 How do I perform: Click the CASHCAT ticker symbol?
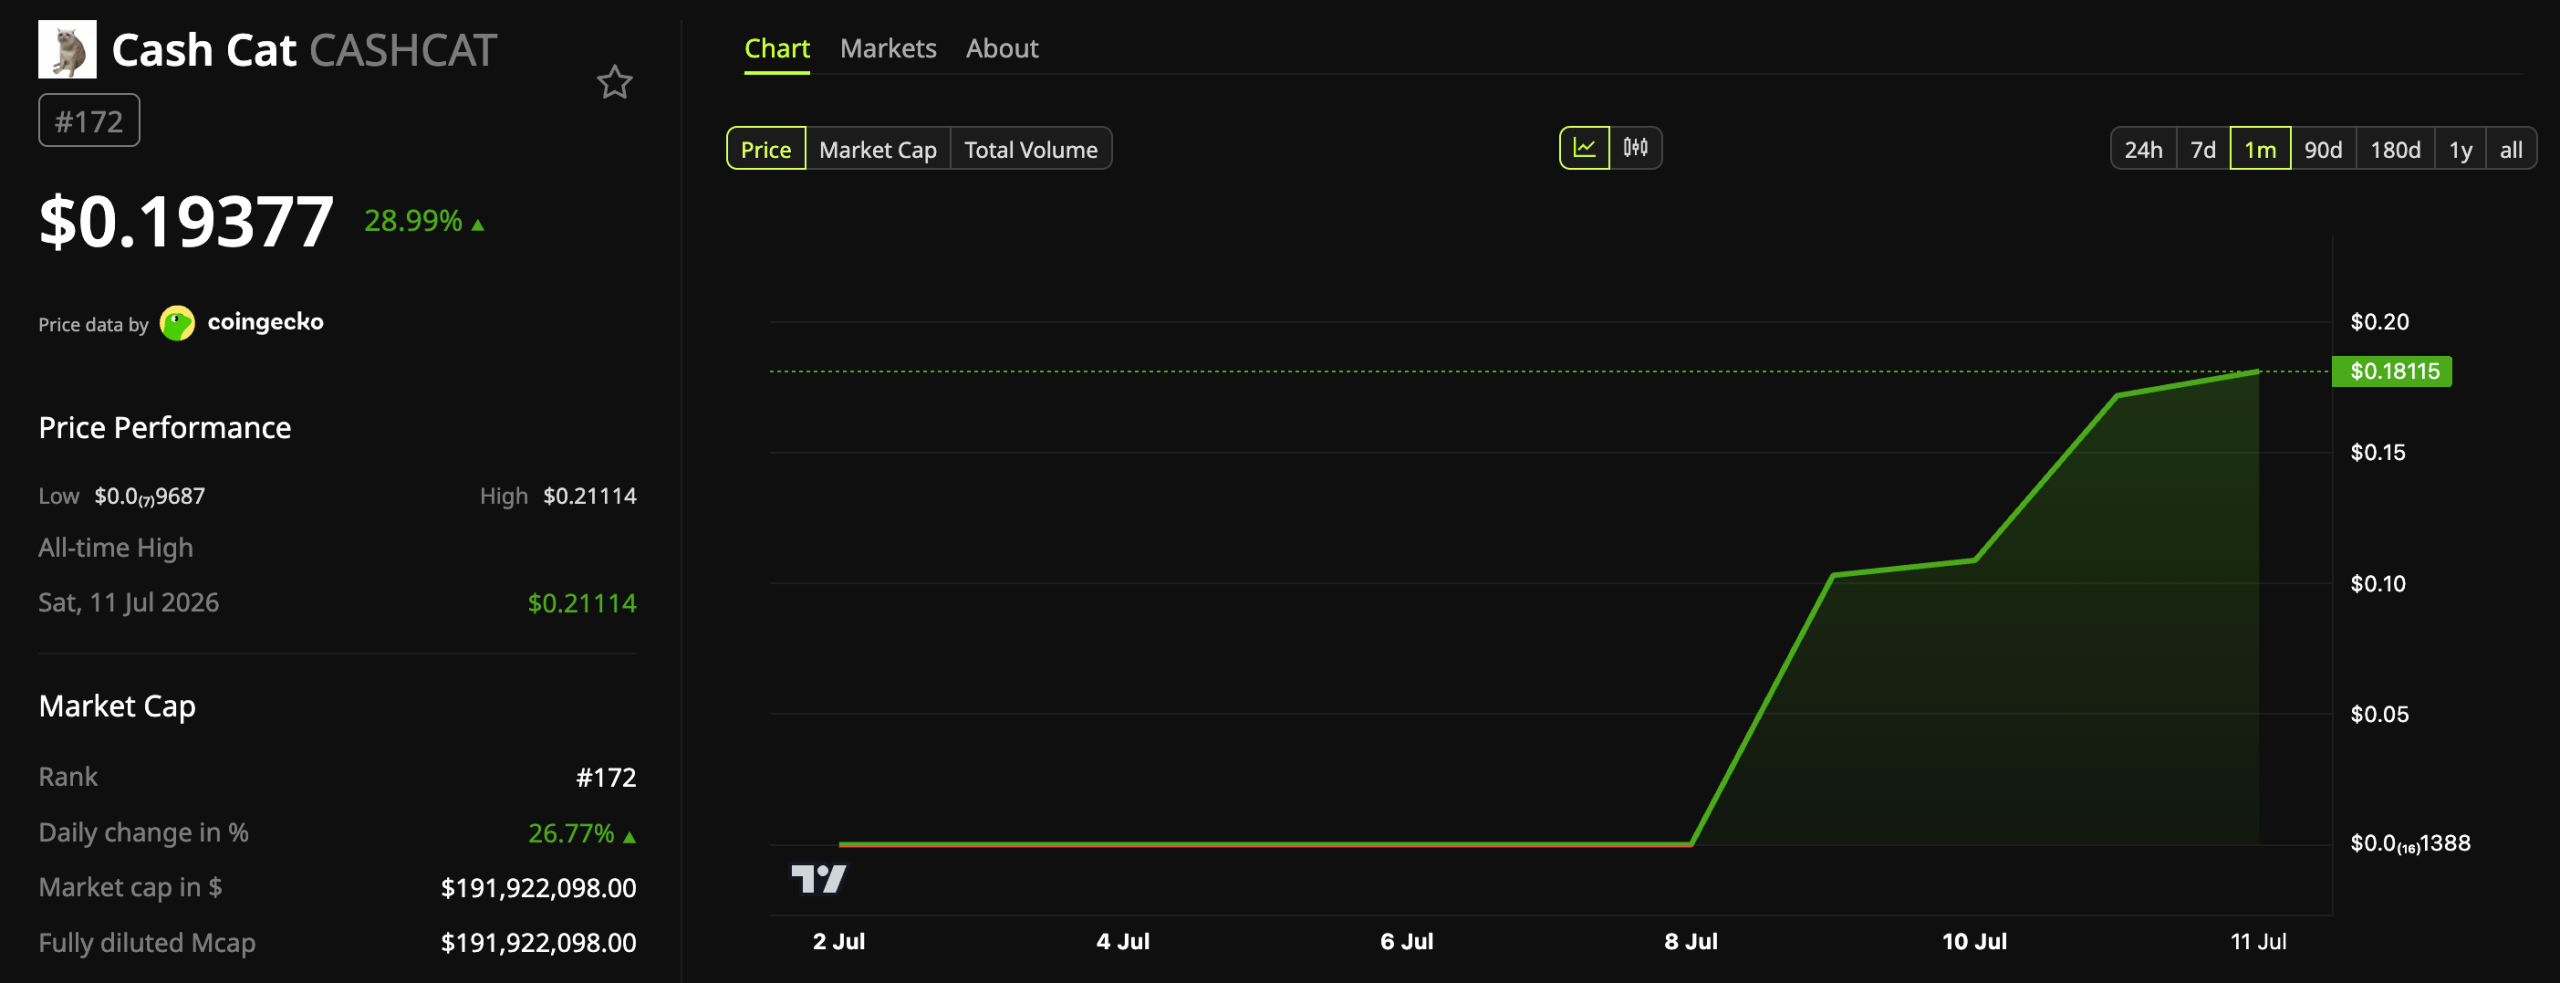[x=403, y=50]
